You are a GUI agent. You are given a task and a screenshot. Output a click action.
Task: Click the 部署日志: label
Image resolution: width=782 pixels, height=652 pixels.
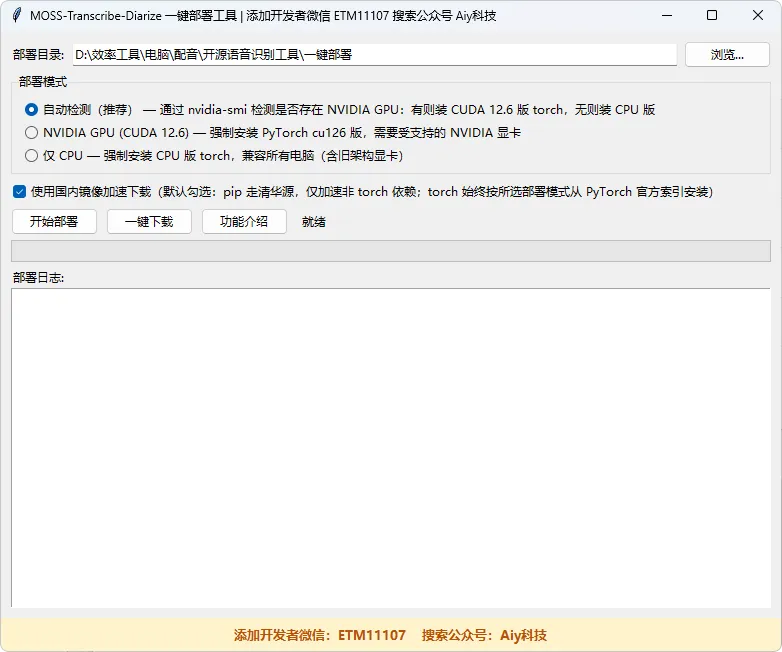tap(38, 278)
